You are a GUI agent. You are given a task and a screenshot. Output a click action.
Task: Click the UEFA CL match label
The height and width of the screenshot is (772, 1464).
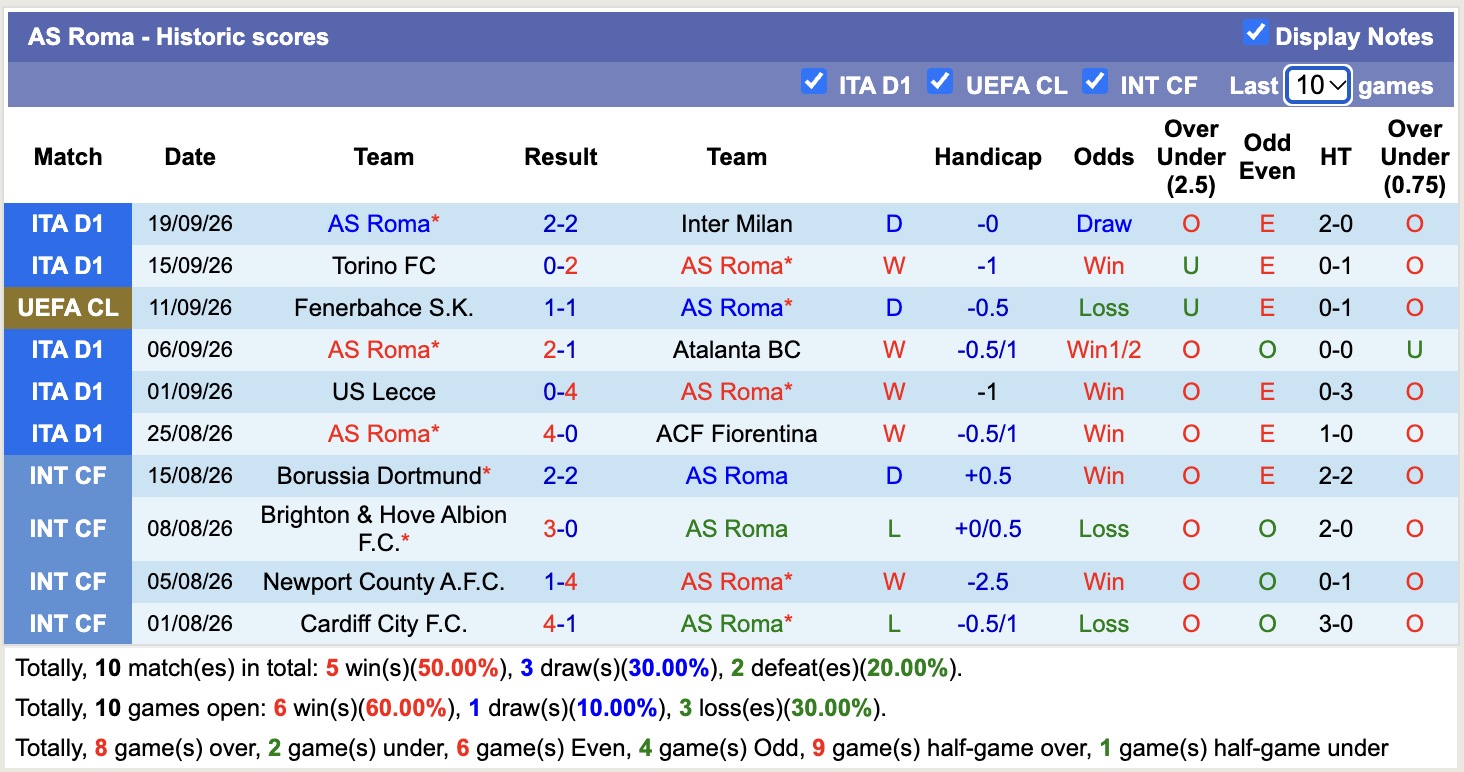click(x=68, y=308)
